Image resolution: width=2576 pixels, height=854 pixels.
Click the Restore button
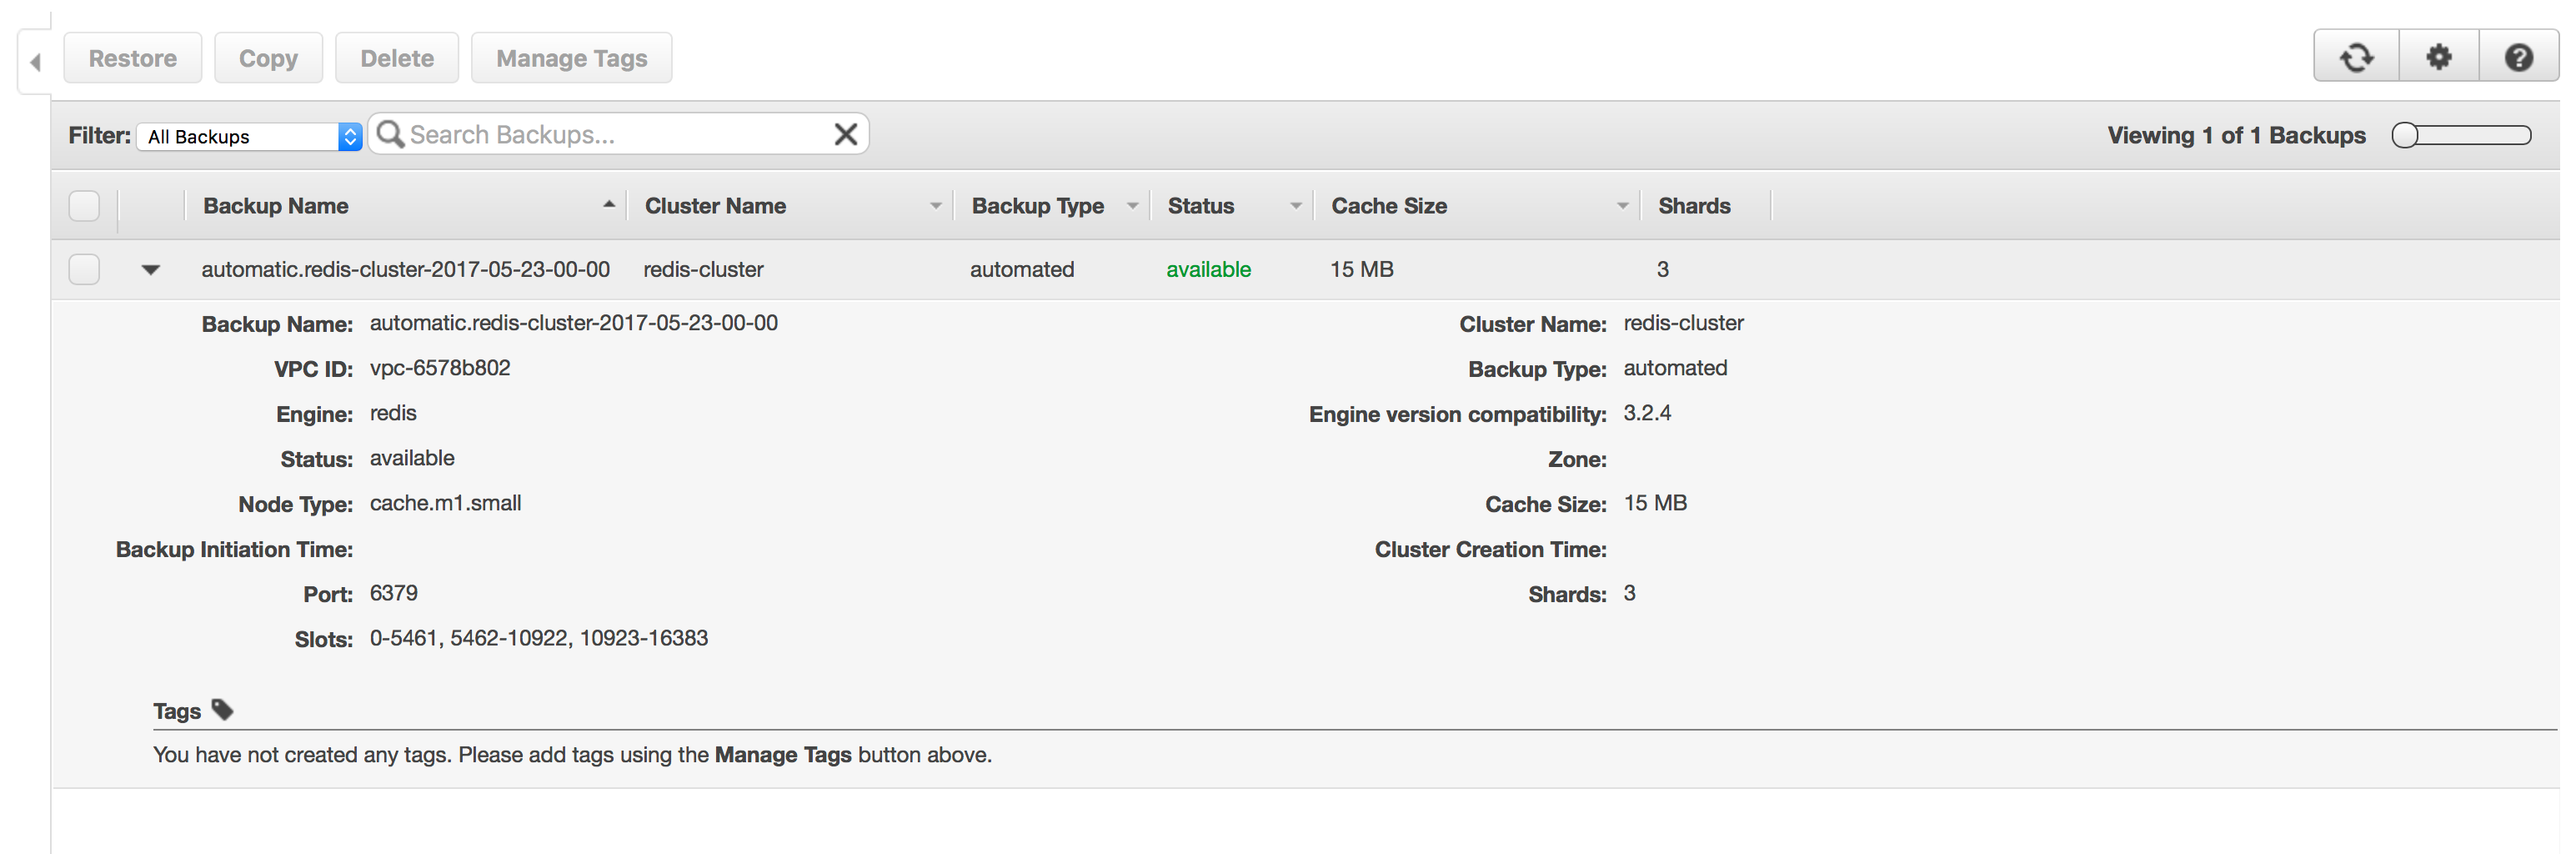click(x=133, y=58)
